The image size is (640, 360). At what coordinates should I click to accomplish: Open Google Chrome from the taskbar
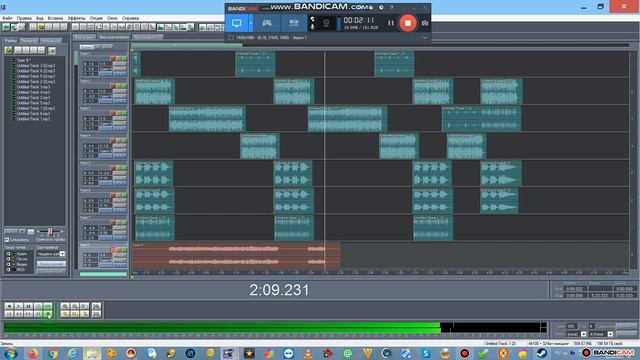(x=52, y=353)
